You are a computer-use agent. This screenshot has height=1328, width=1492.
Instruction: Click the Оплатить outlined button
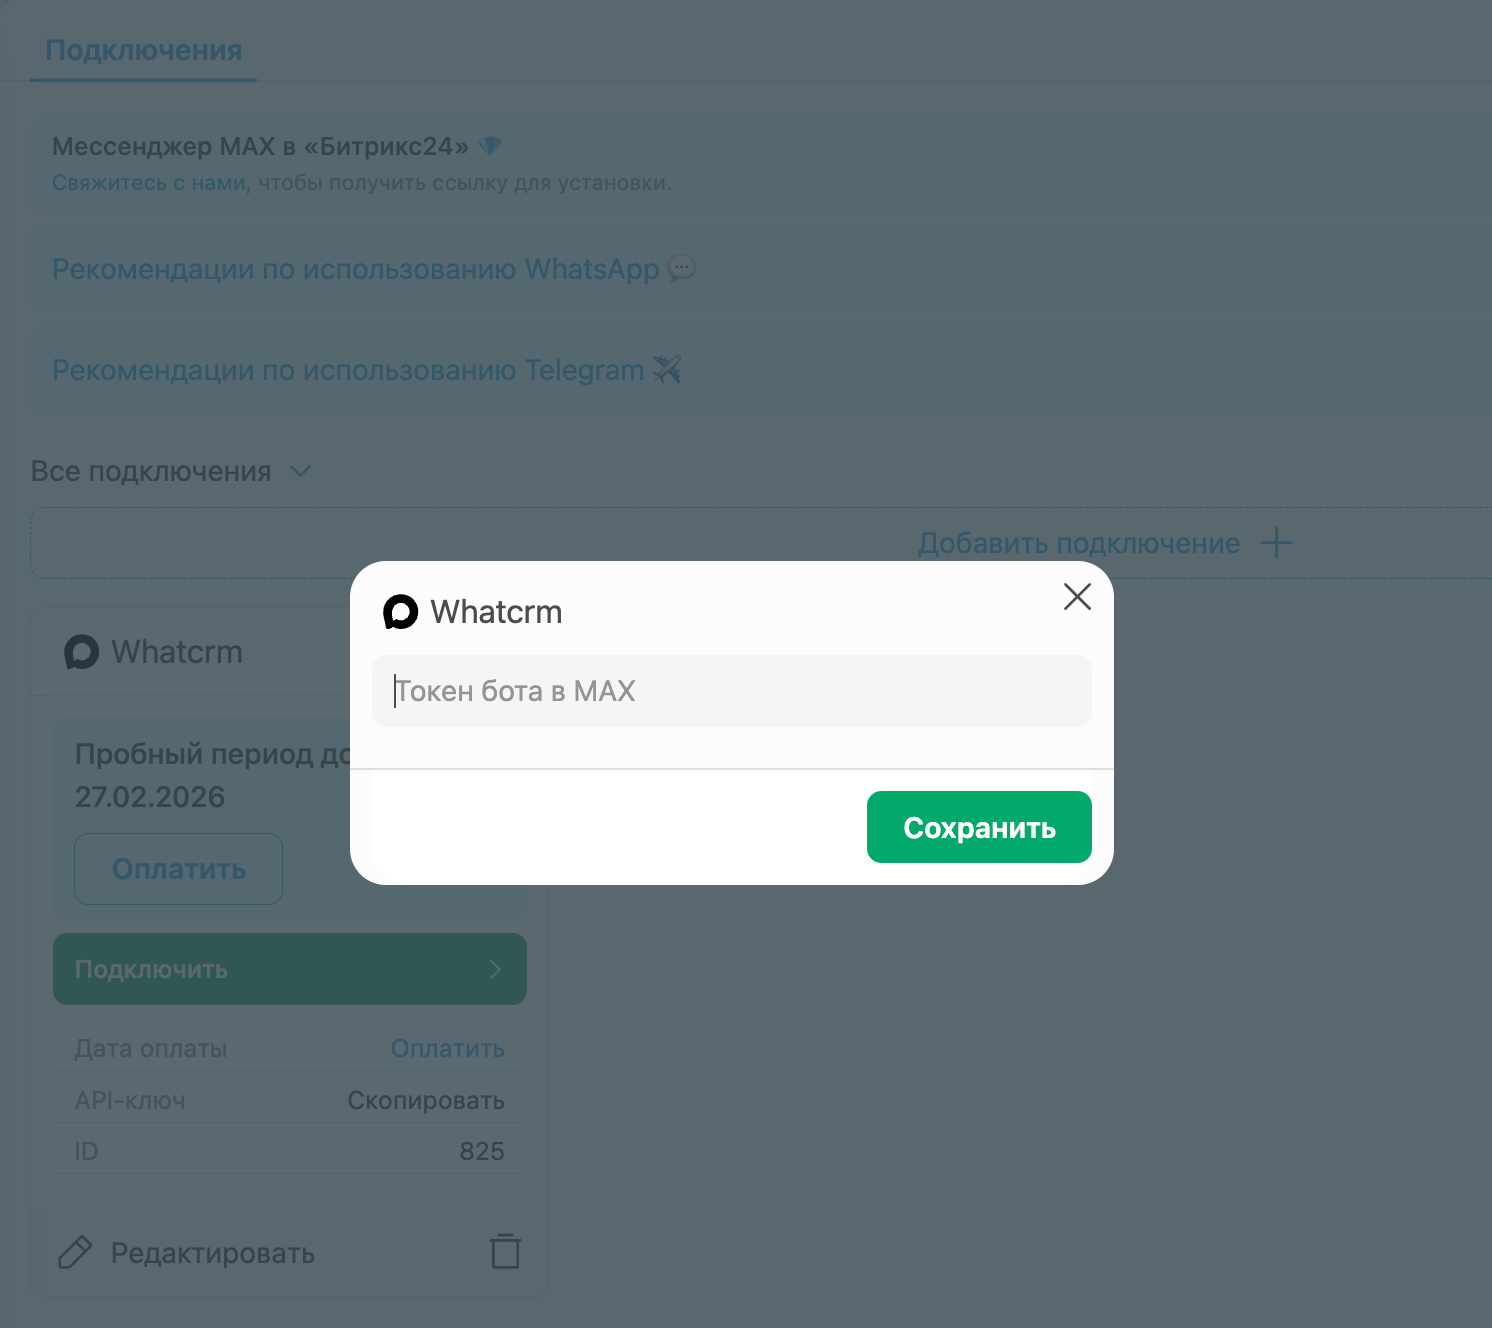click(179, 869)
